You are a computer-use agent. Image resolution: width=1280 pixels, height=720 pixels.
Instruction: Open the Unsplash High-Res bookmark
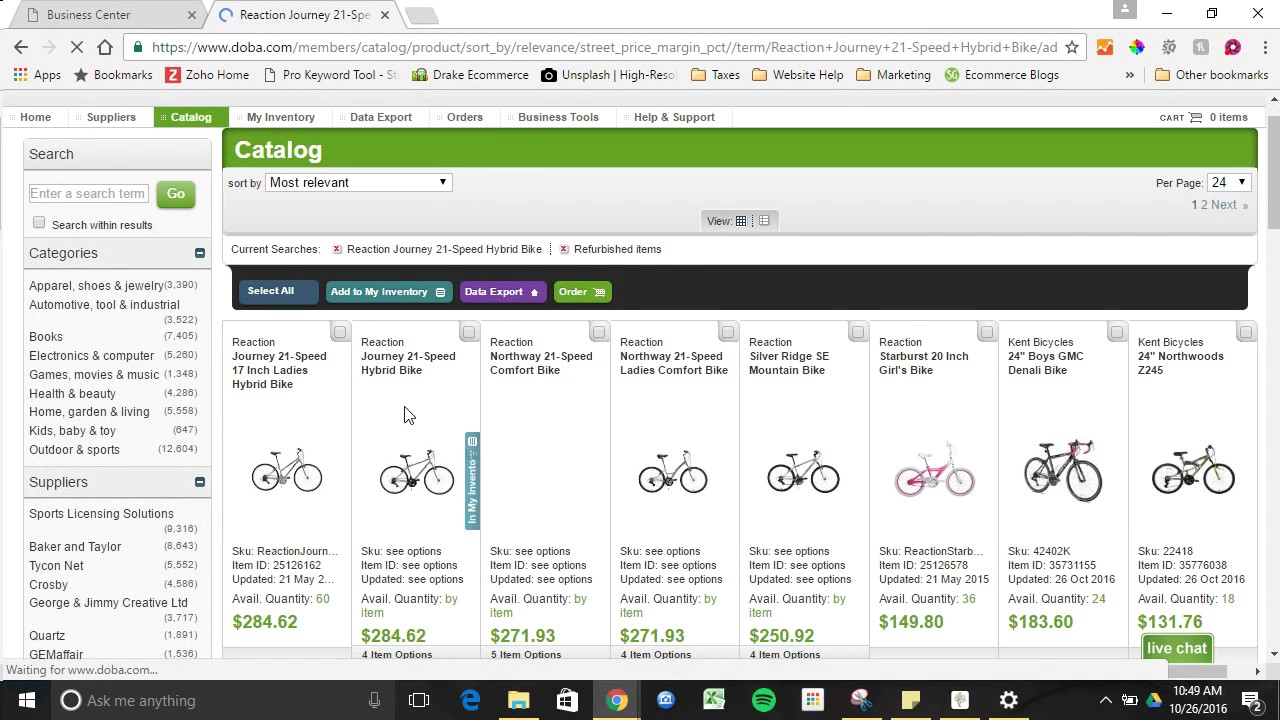point(609,75)
